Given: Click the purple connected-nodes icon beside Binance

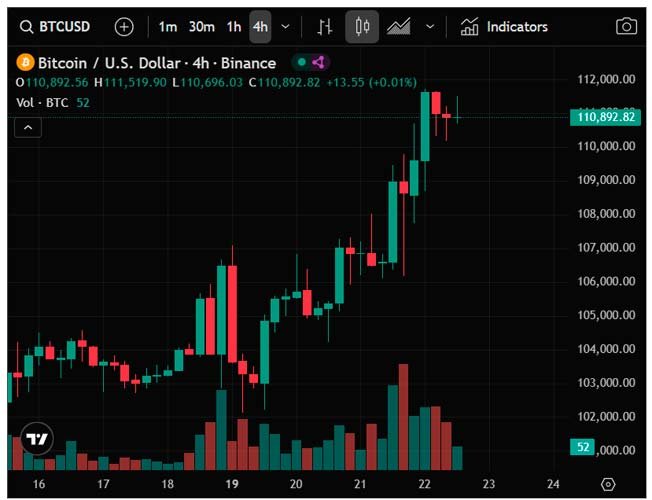Looking at the screenshot, I should (x=318, y=63).
